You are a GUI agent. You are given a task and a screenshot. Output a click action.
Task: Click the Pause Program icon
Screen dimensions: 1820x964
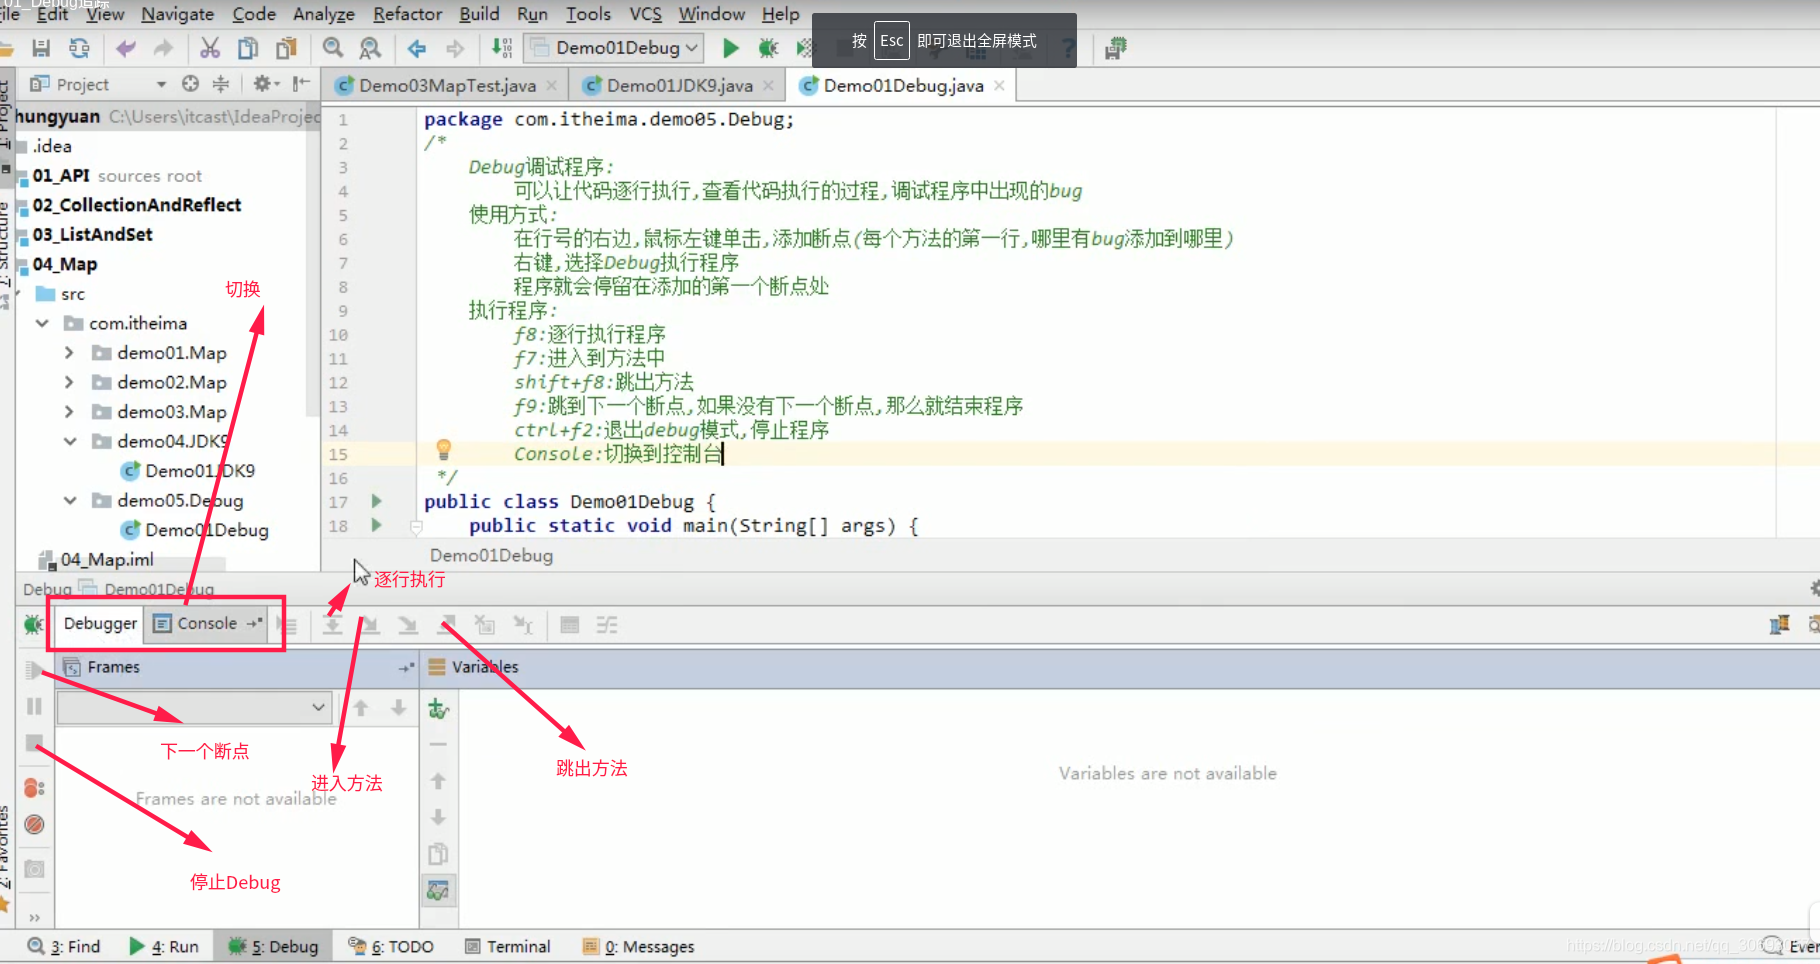tap(34, 707)
